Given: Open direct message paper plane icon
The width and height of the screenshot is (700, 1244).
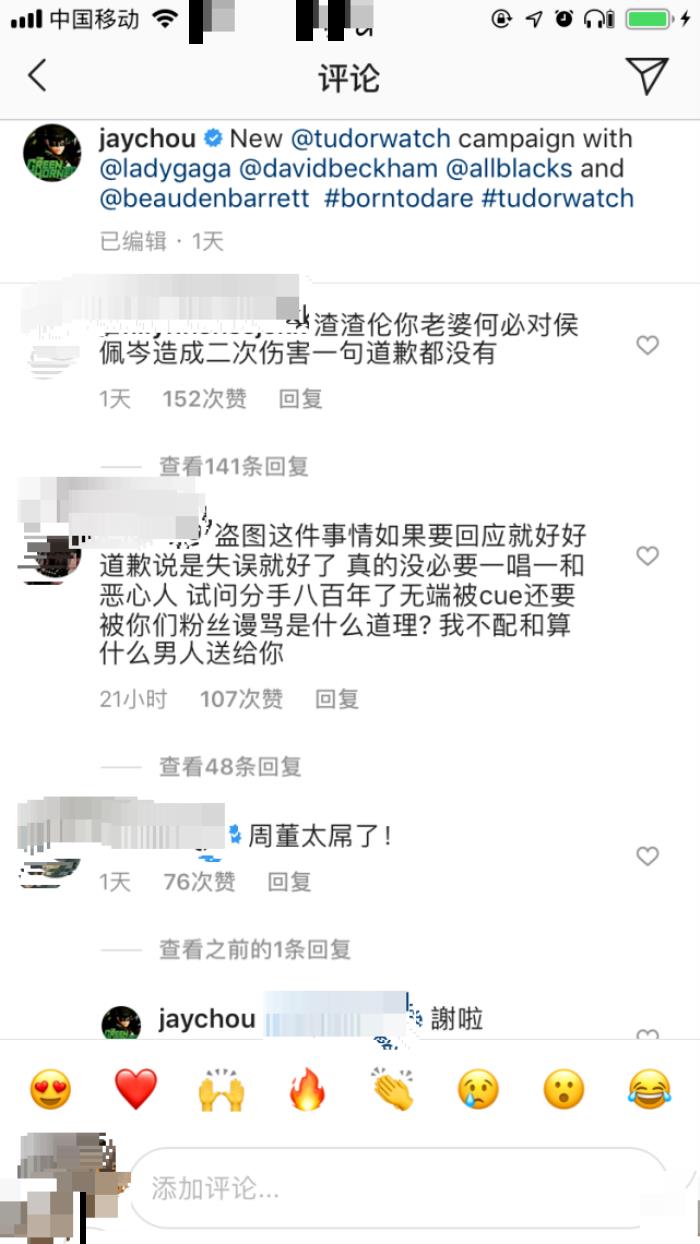Looking at the screenshot, I should pos(647,76).
